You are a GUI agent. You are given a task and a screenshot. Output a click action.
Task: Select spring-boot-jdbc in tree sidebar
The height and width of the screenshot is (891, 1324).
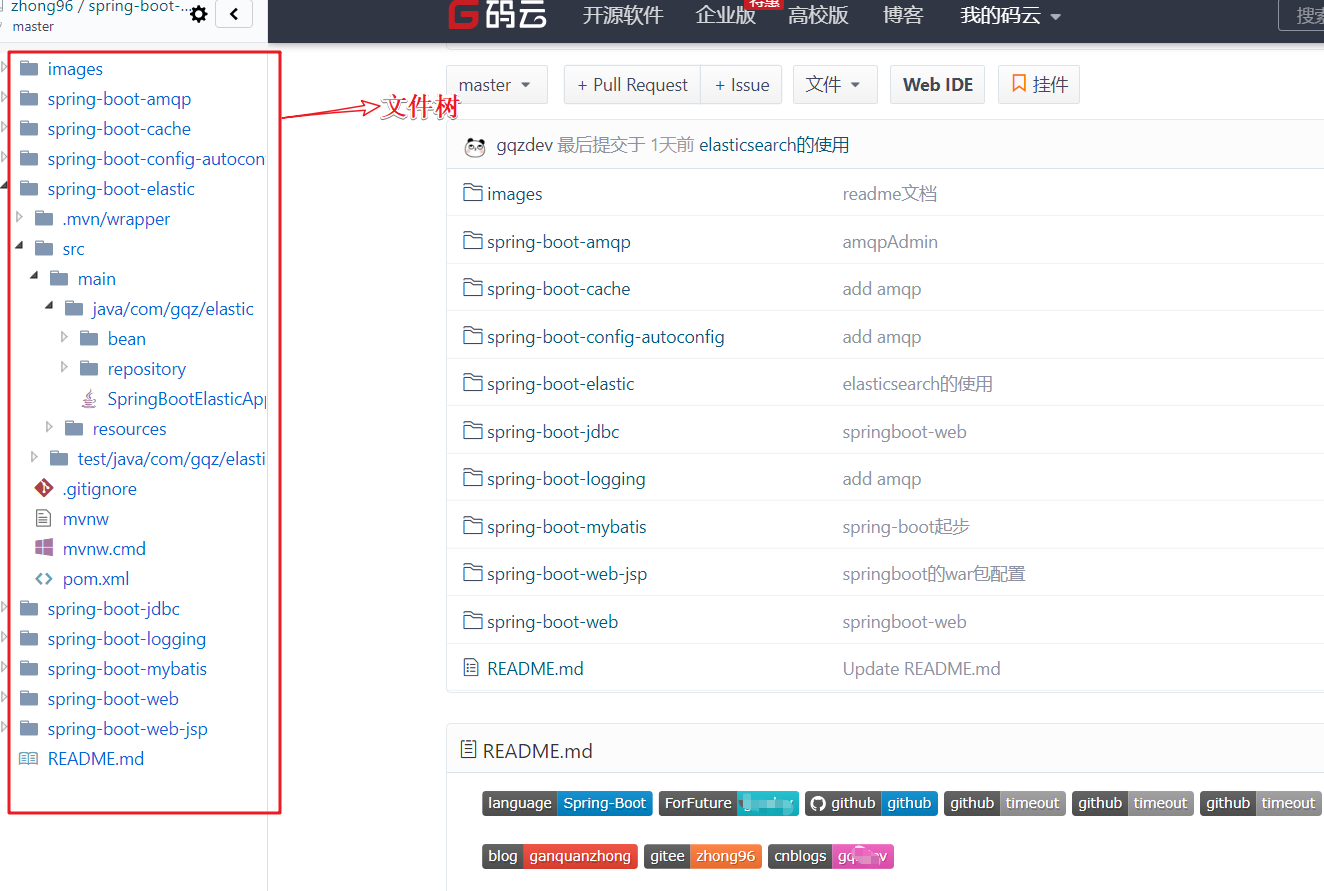coord(113,609)
